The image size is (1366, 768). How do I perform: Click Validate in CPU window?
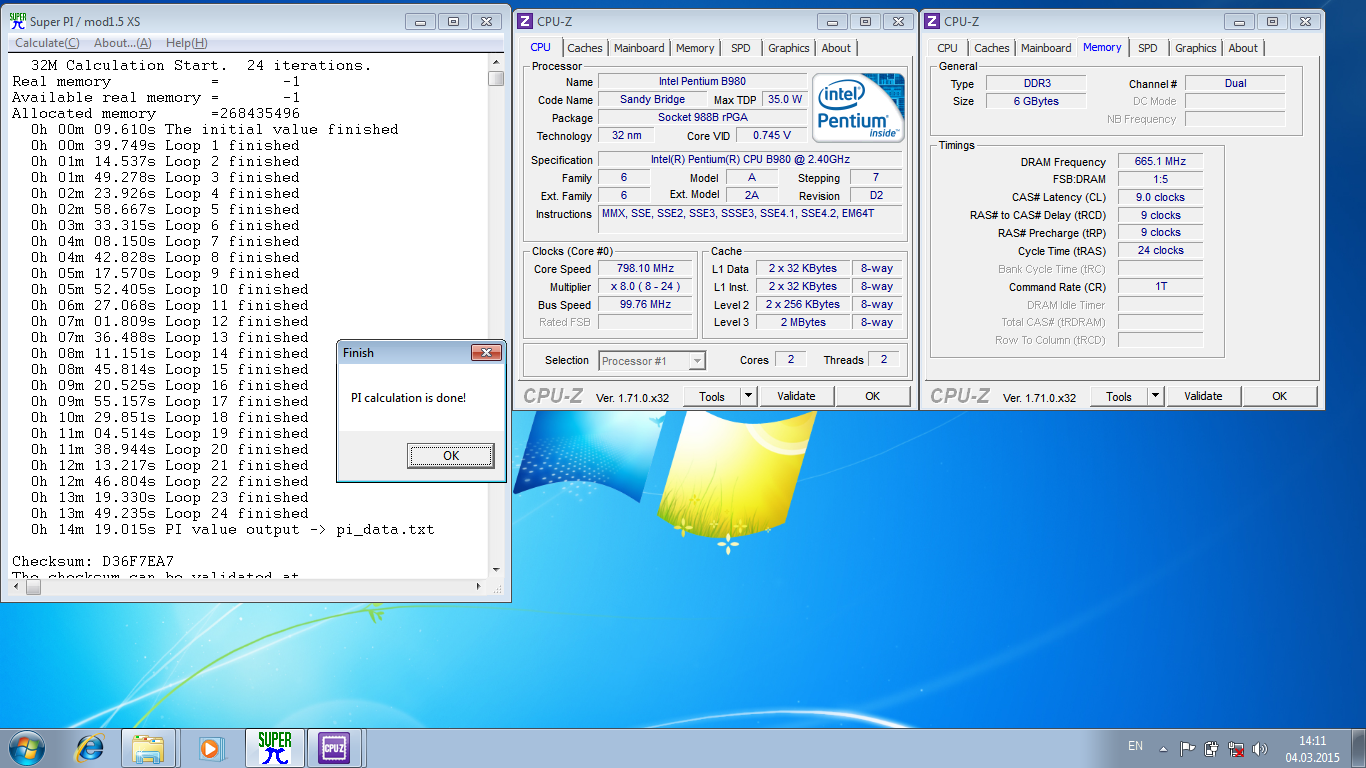click(x=796, y=396)
